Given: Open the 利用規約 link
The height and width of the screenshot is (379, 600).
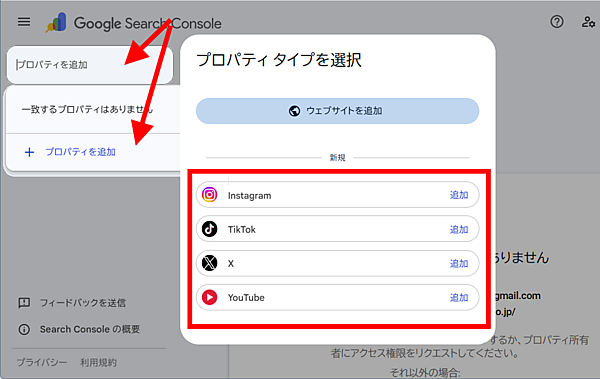Looking at the screenshot, I should point(98,363).
